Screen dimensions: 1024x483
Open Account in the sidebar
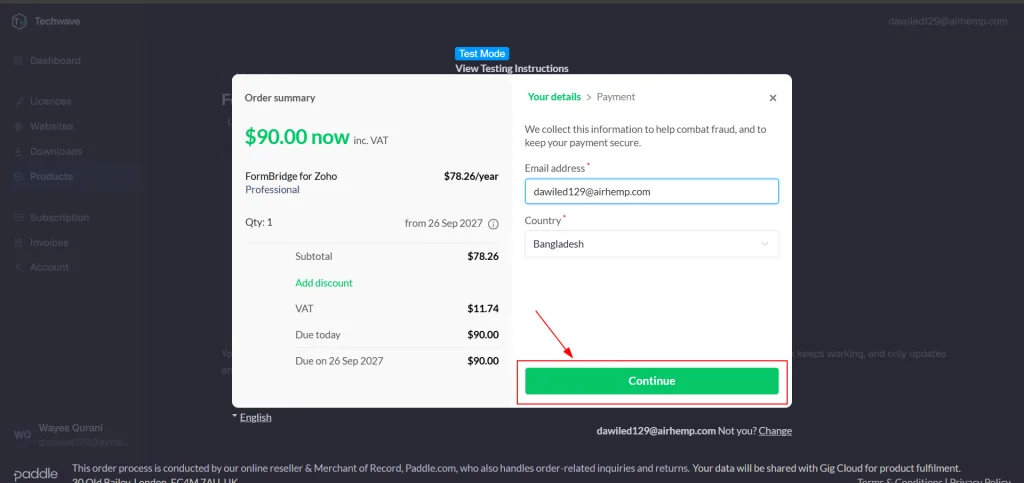coord(49,267)
